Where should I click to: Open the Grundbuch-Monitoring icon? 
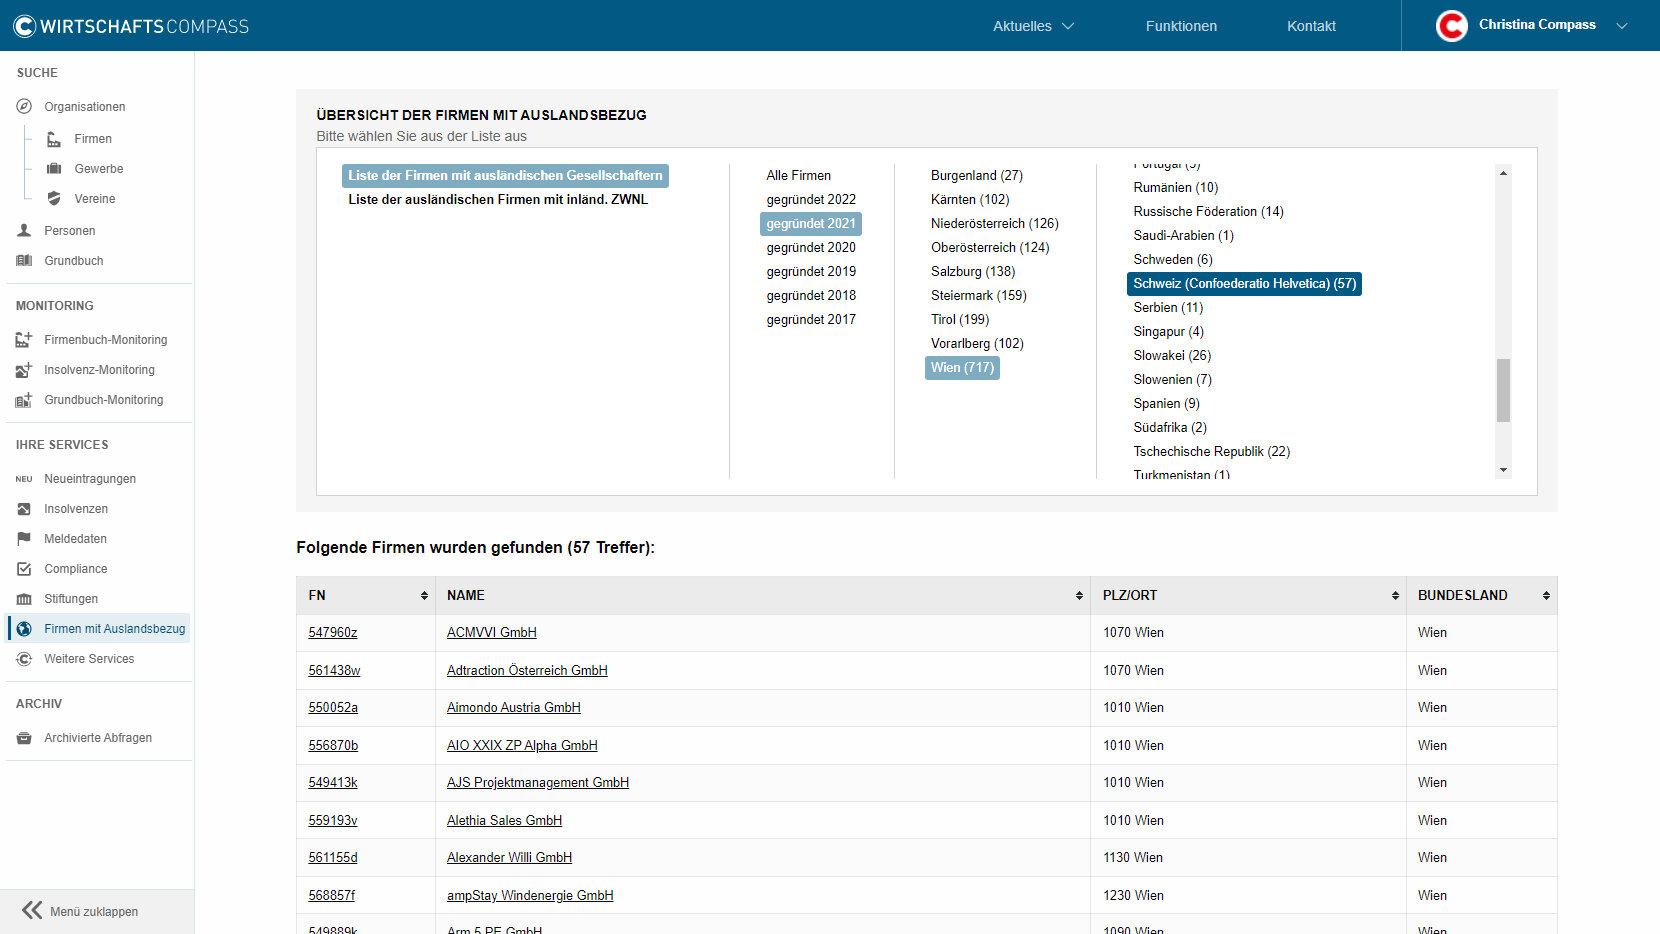pos(24,400)
